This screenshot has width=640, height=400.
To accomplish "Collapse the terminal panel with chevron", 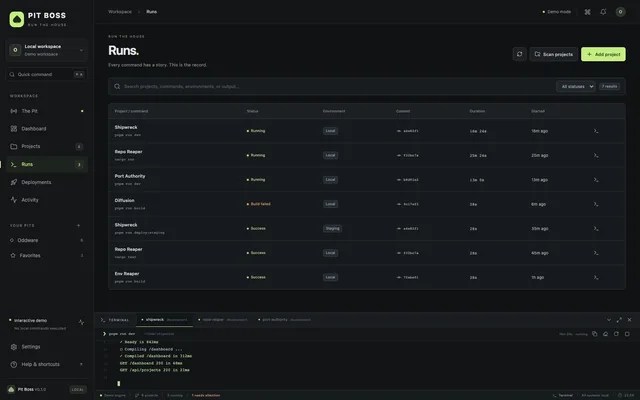I will click(609, 320).
